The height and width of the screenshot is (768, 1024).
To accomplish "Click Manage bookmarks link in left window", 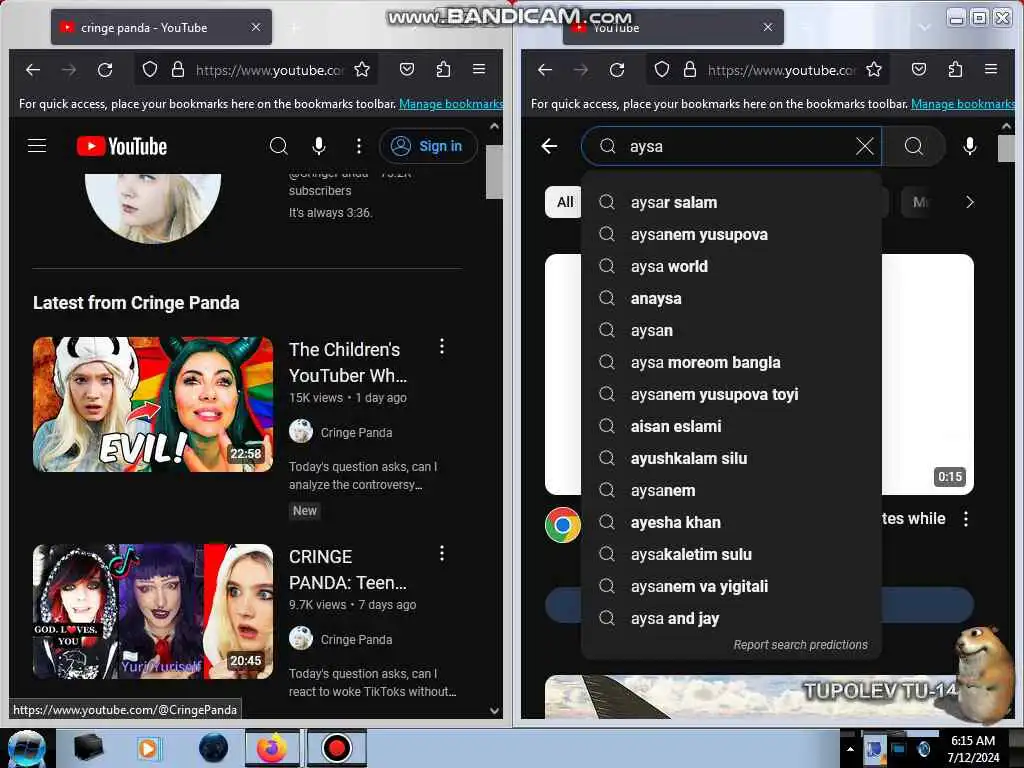I will [x=451, y=104].
